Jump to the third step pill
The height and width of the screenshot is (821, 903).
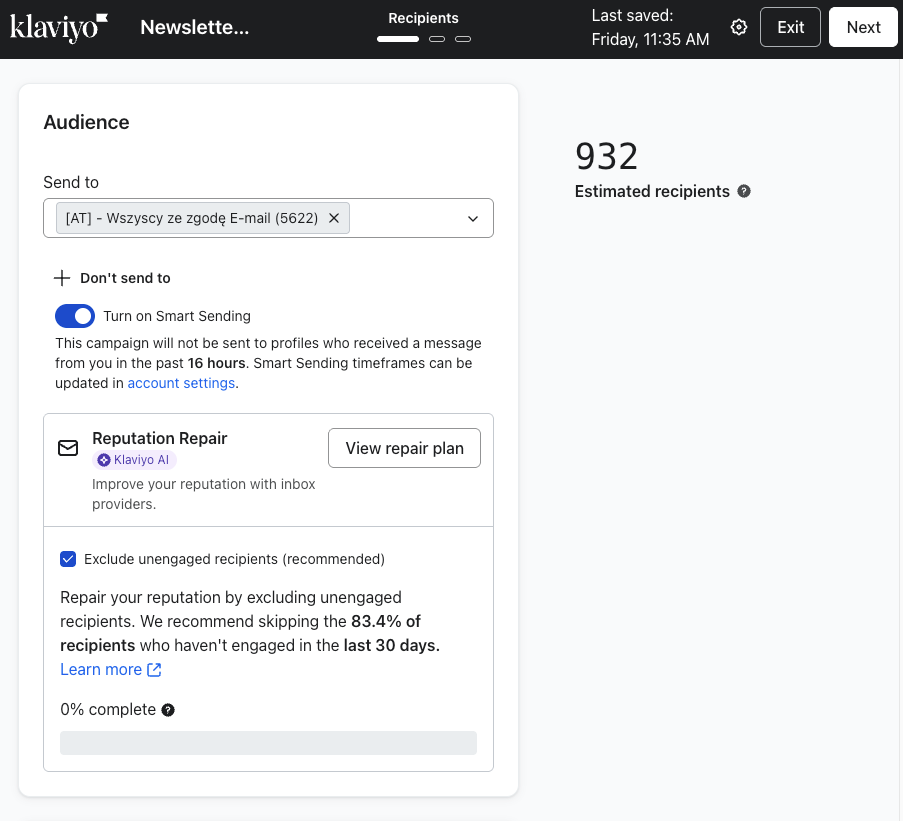[462, 39]
